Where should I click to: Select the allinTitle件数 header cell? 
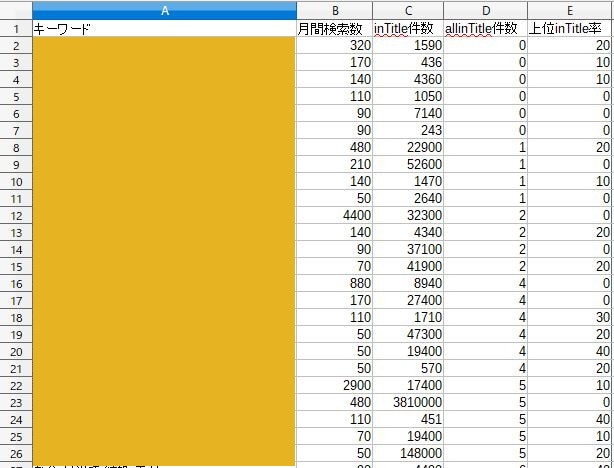tap(486, 28)
